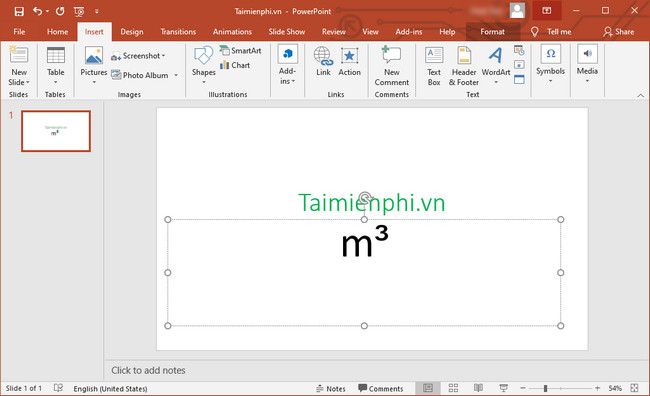The image size is (650, 396).
Task: Switch to Slide Sorter view
Action: click(x=453, y=388)
